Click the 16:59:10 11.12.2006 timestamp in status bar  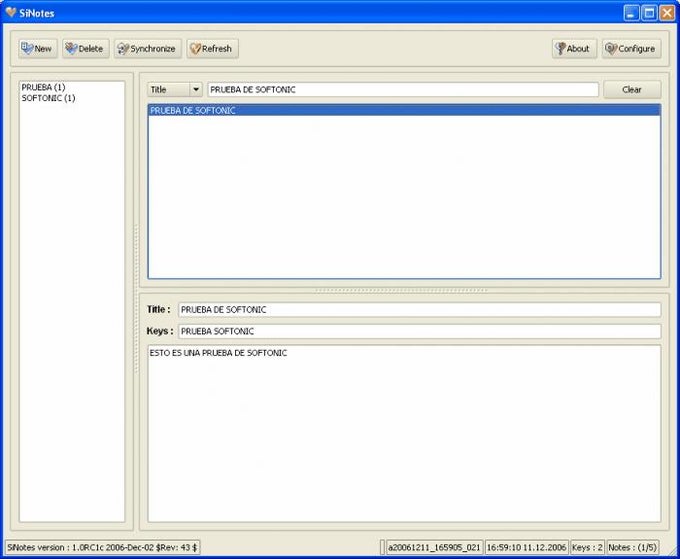pos(526,547)
